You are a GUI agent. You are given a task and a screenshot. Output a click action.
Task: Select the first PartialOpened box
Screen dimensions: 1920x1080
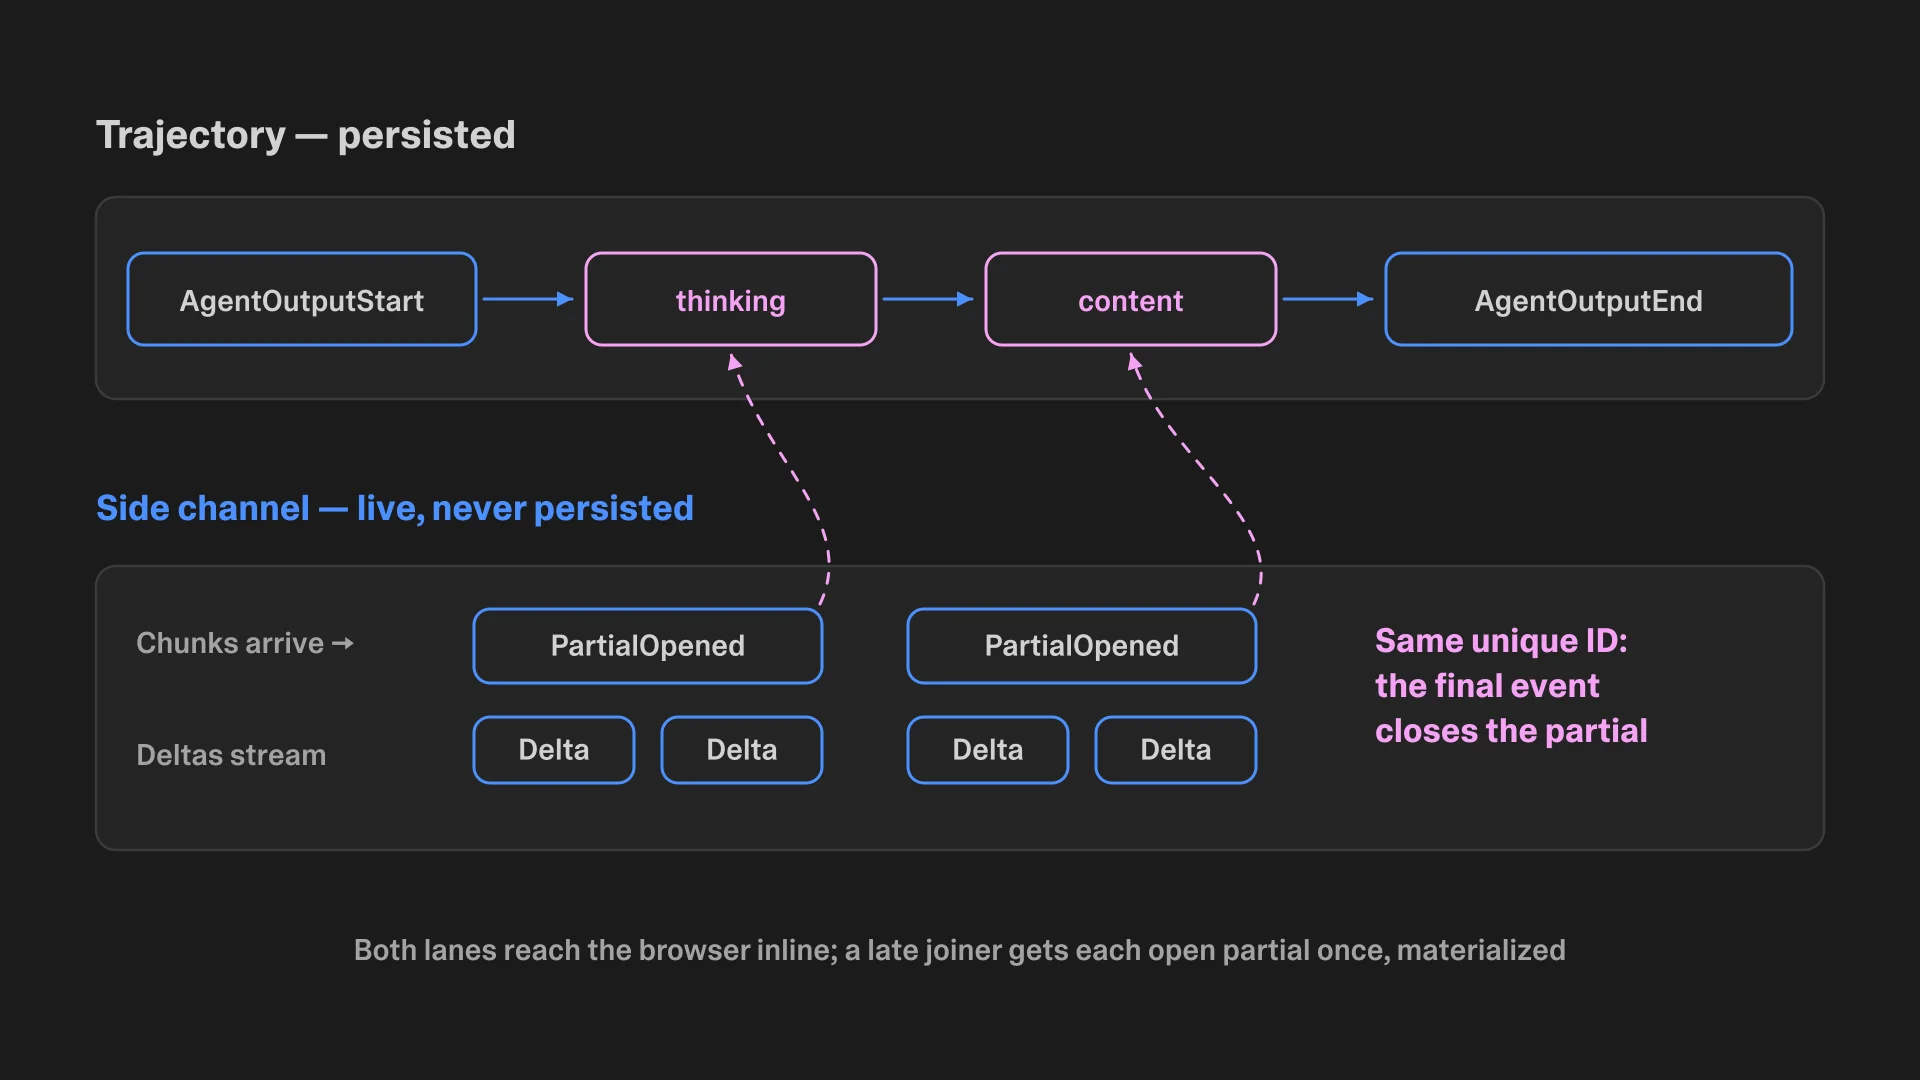pyautogui.click(x=648, y=646)
